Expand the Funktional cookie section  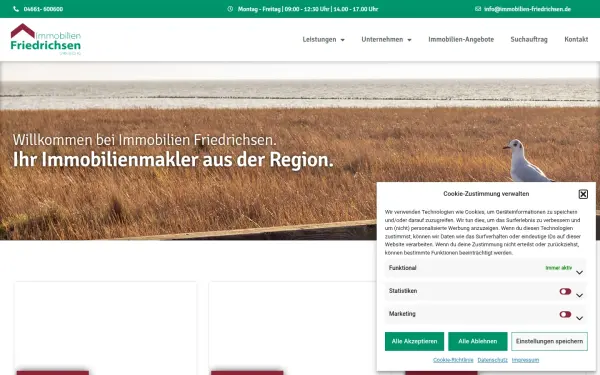[x=485, y=268]
